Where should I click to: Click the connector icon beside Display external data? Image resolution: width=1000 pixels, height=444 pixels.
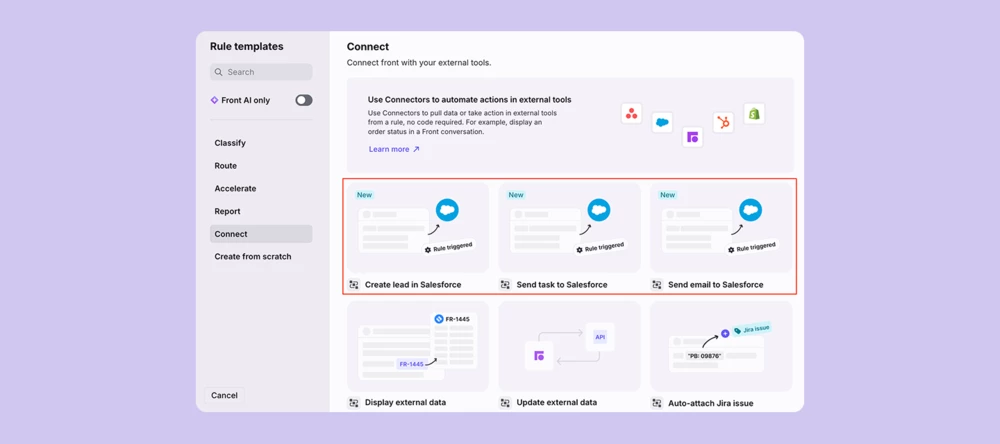[x=354, y=403]
